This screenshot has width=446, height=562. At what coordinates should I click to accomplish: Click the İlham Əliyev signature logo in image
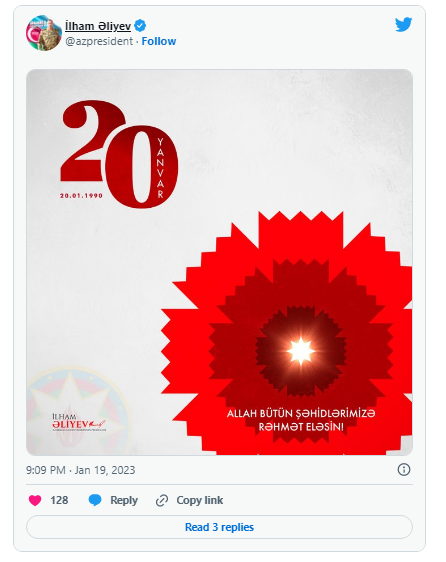(78, 422)
